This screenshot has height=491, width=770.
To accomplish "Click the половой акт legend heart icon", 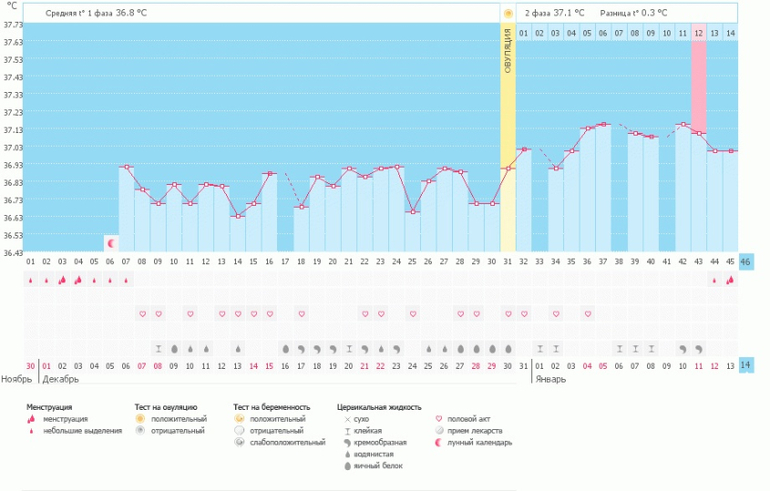I will click(439, 419).
